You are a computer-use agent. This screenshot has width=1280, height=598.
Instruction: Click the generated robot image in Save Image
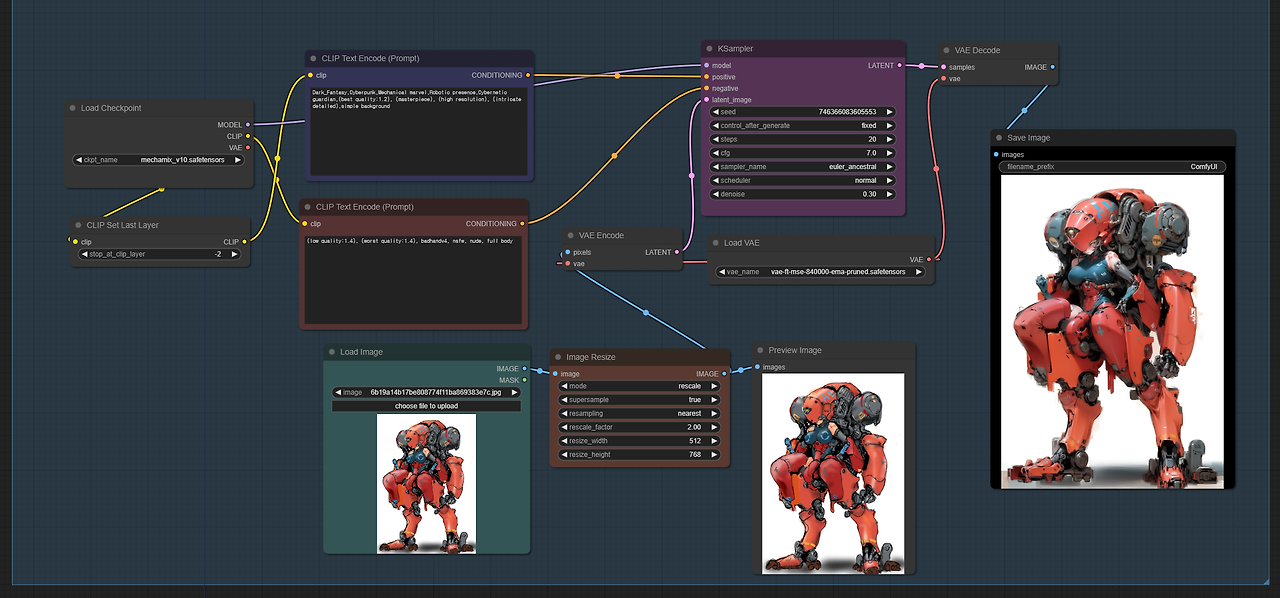(x=1112, y=330)
